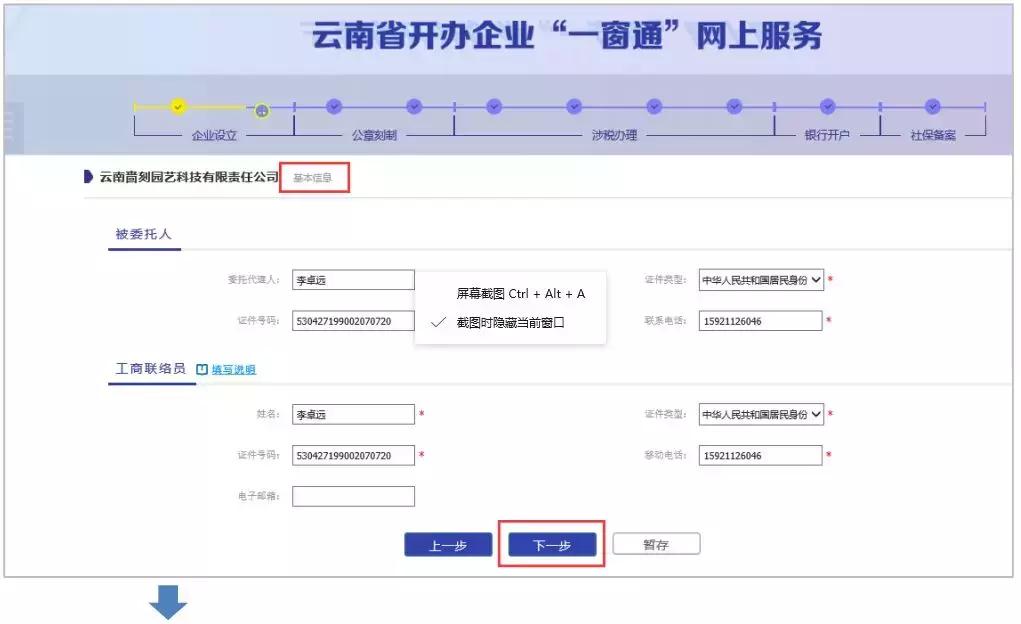Click the 下一步 button

551,544
